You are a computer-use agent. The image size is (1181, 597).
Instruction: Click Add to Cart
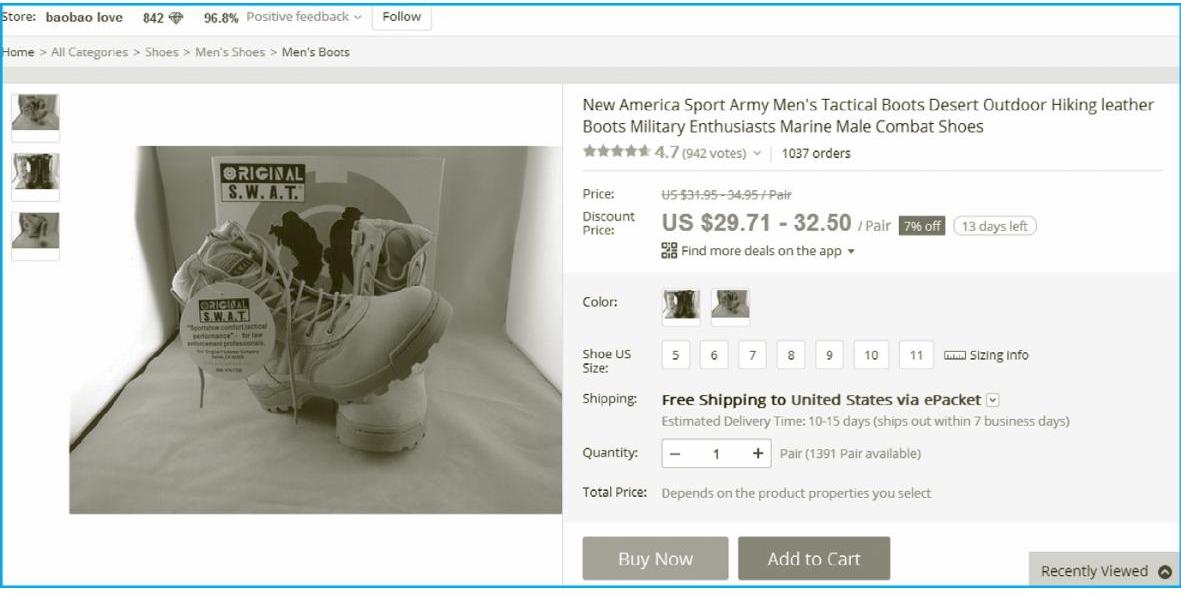click(813, 559)
